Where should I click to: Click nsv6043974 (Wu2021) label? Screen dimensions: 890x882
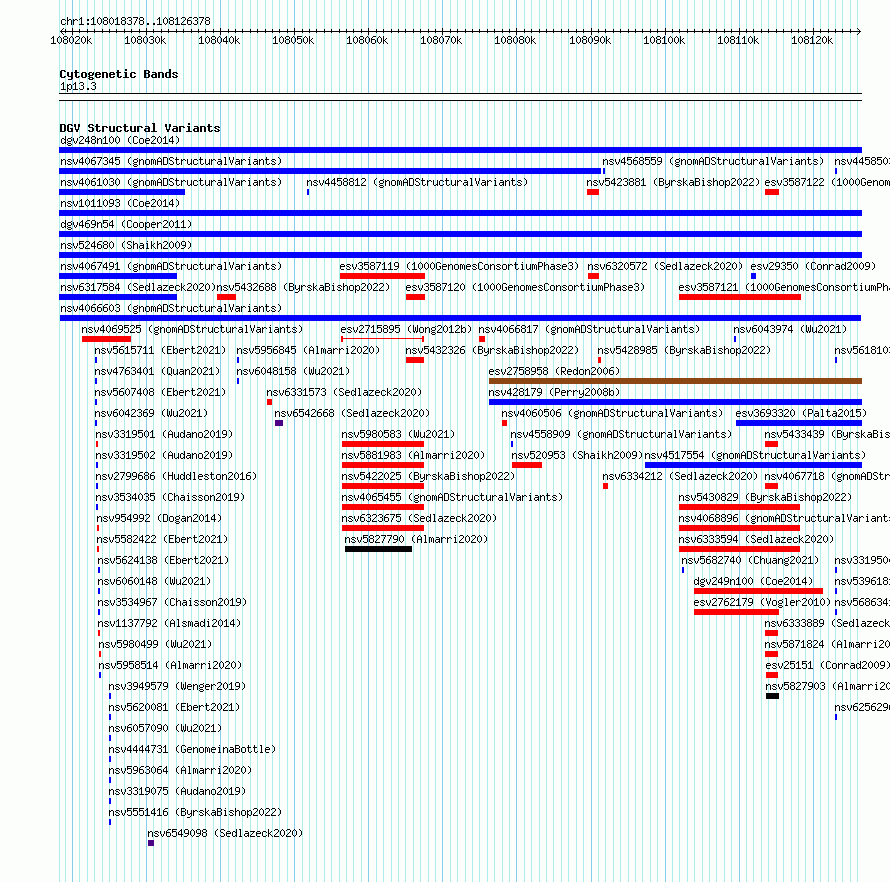point(790,329)
